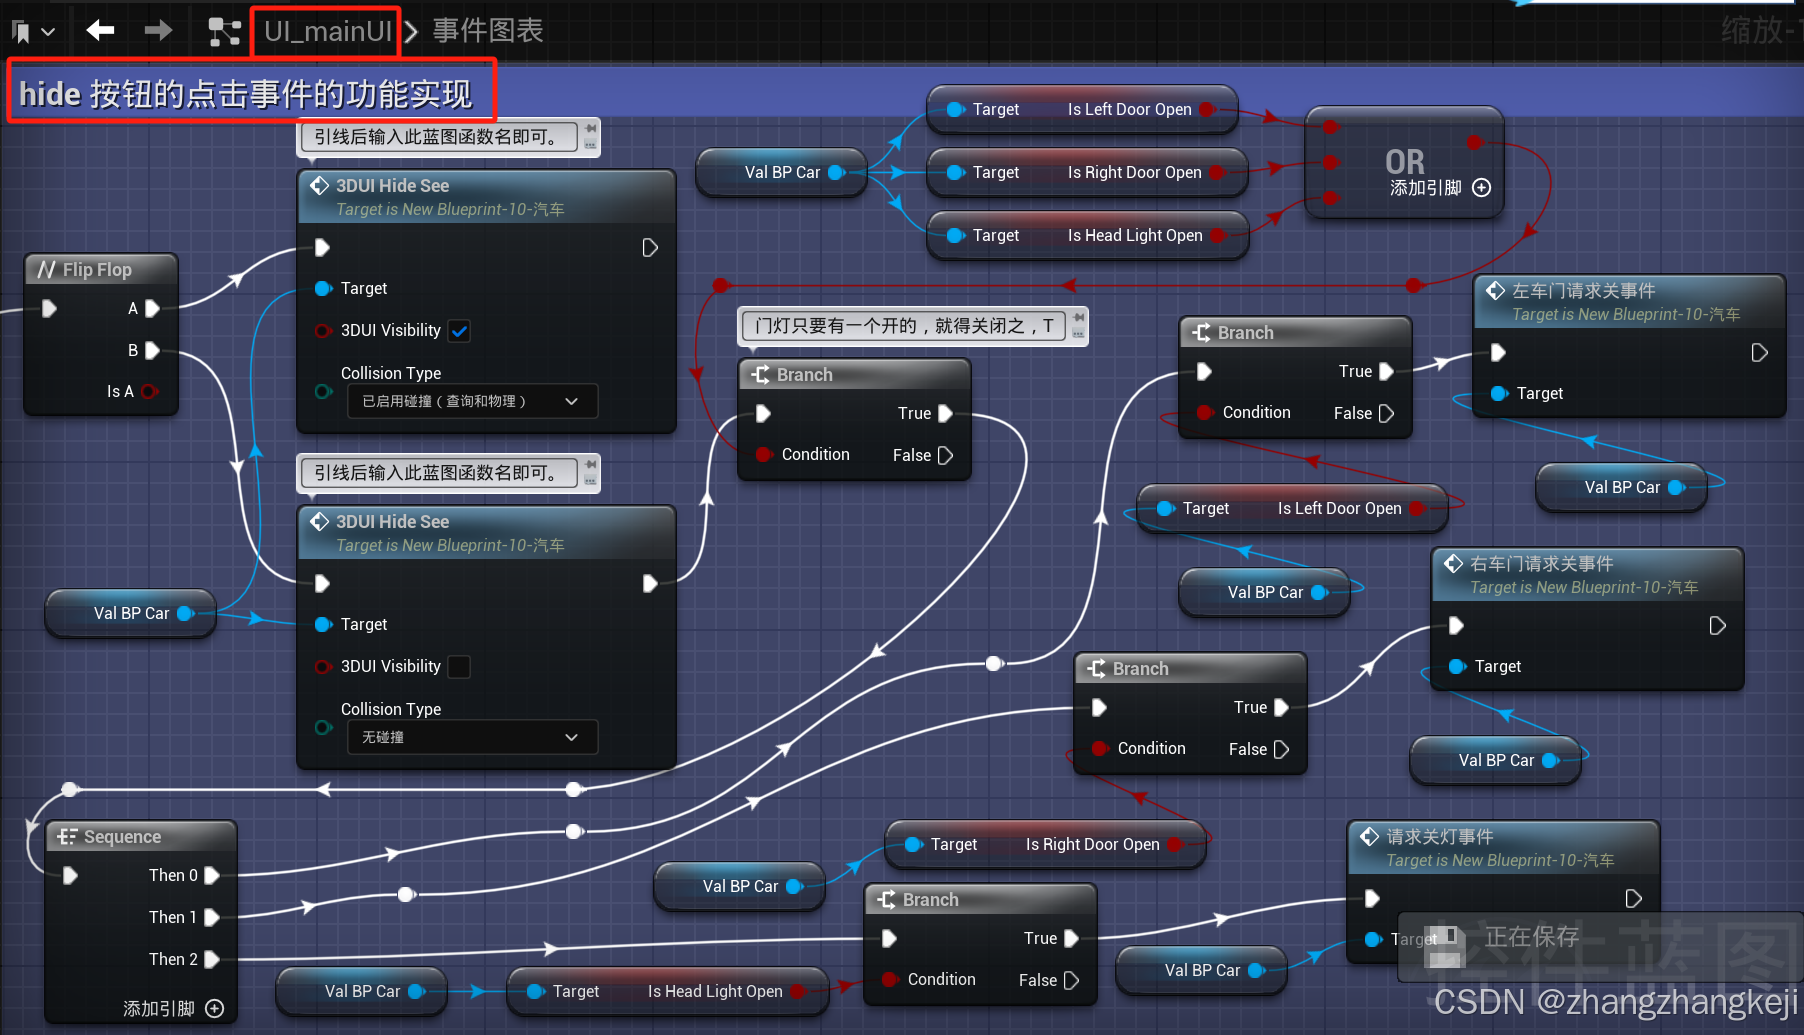Click Condition pin of Branch near 左车门请求关事件
Viewport: 1804px width, 1035px height.
point(1204,413)
